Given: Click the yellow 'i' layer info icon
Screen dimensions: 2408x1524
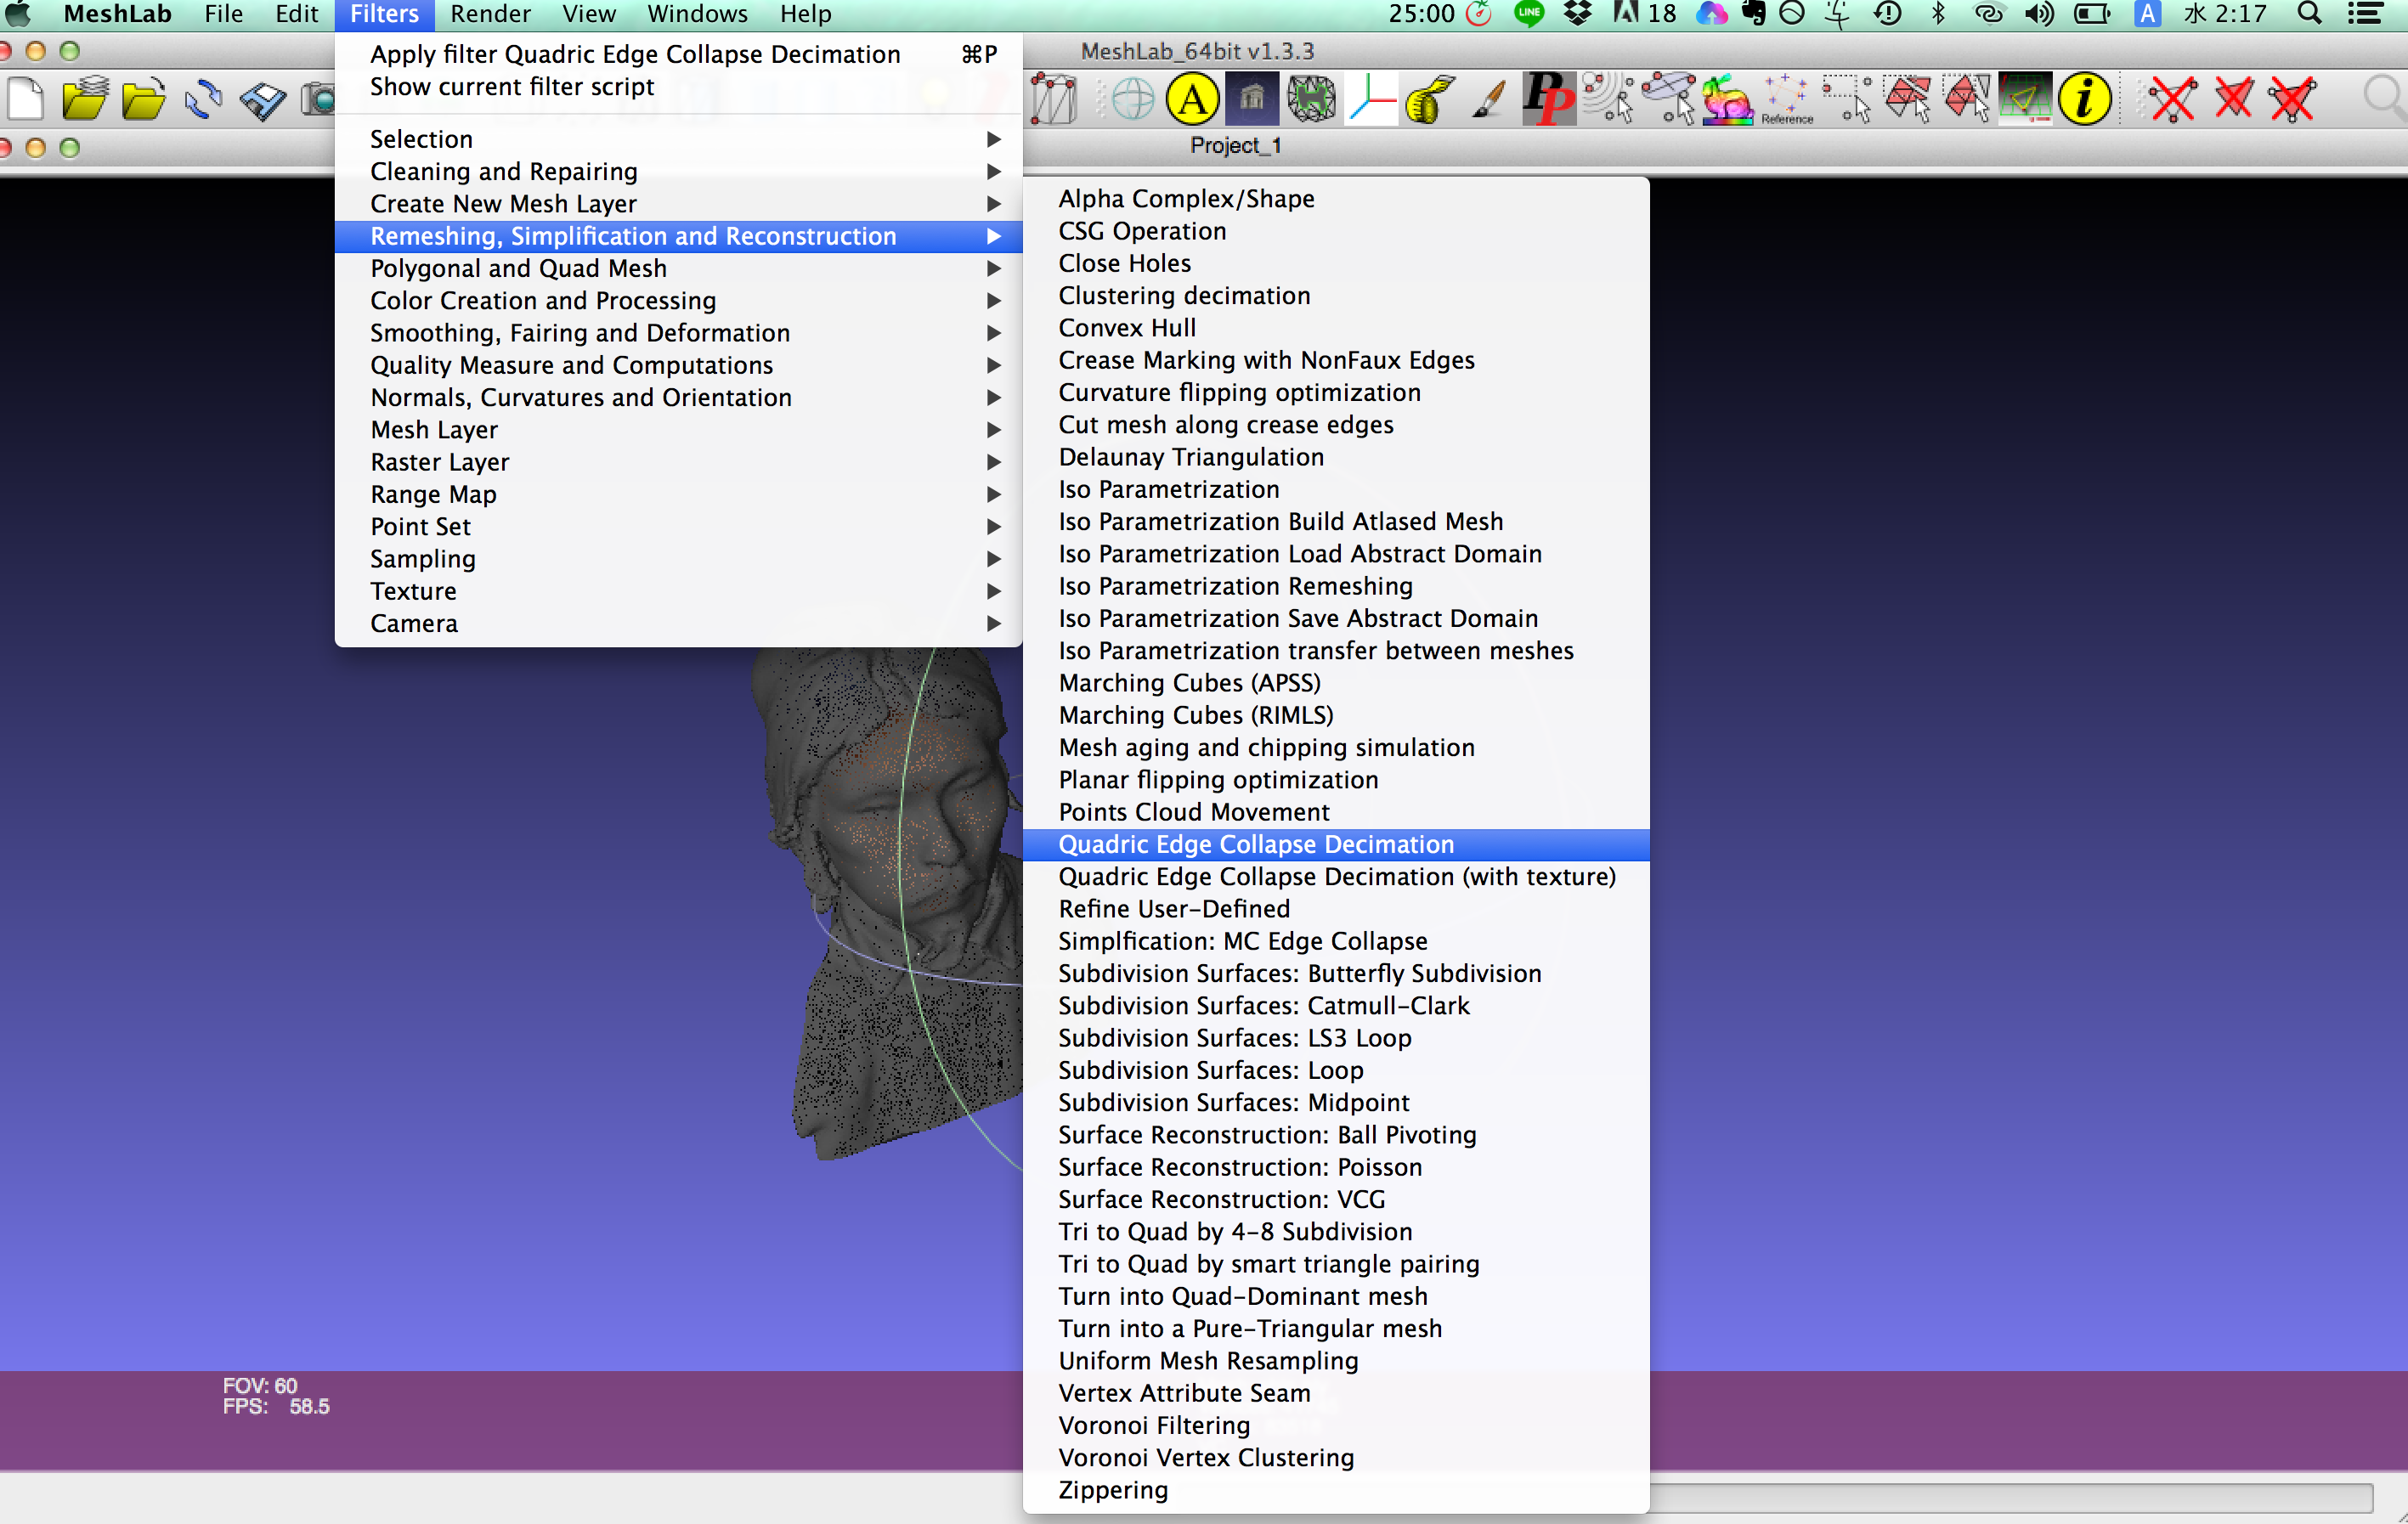Looking at the screenshot, I should click(x=2085, y=99).
